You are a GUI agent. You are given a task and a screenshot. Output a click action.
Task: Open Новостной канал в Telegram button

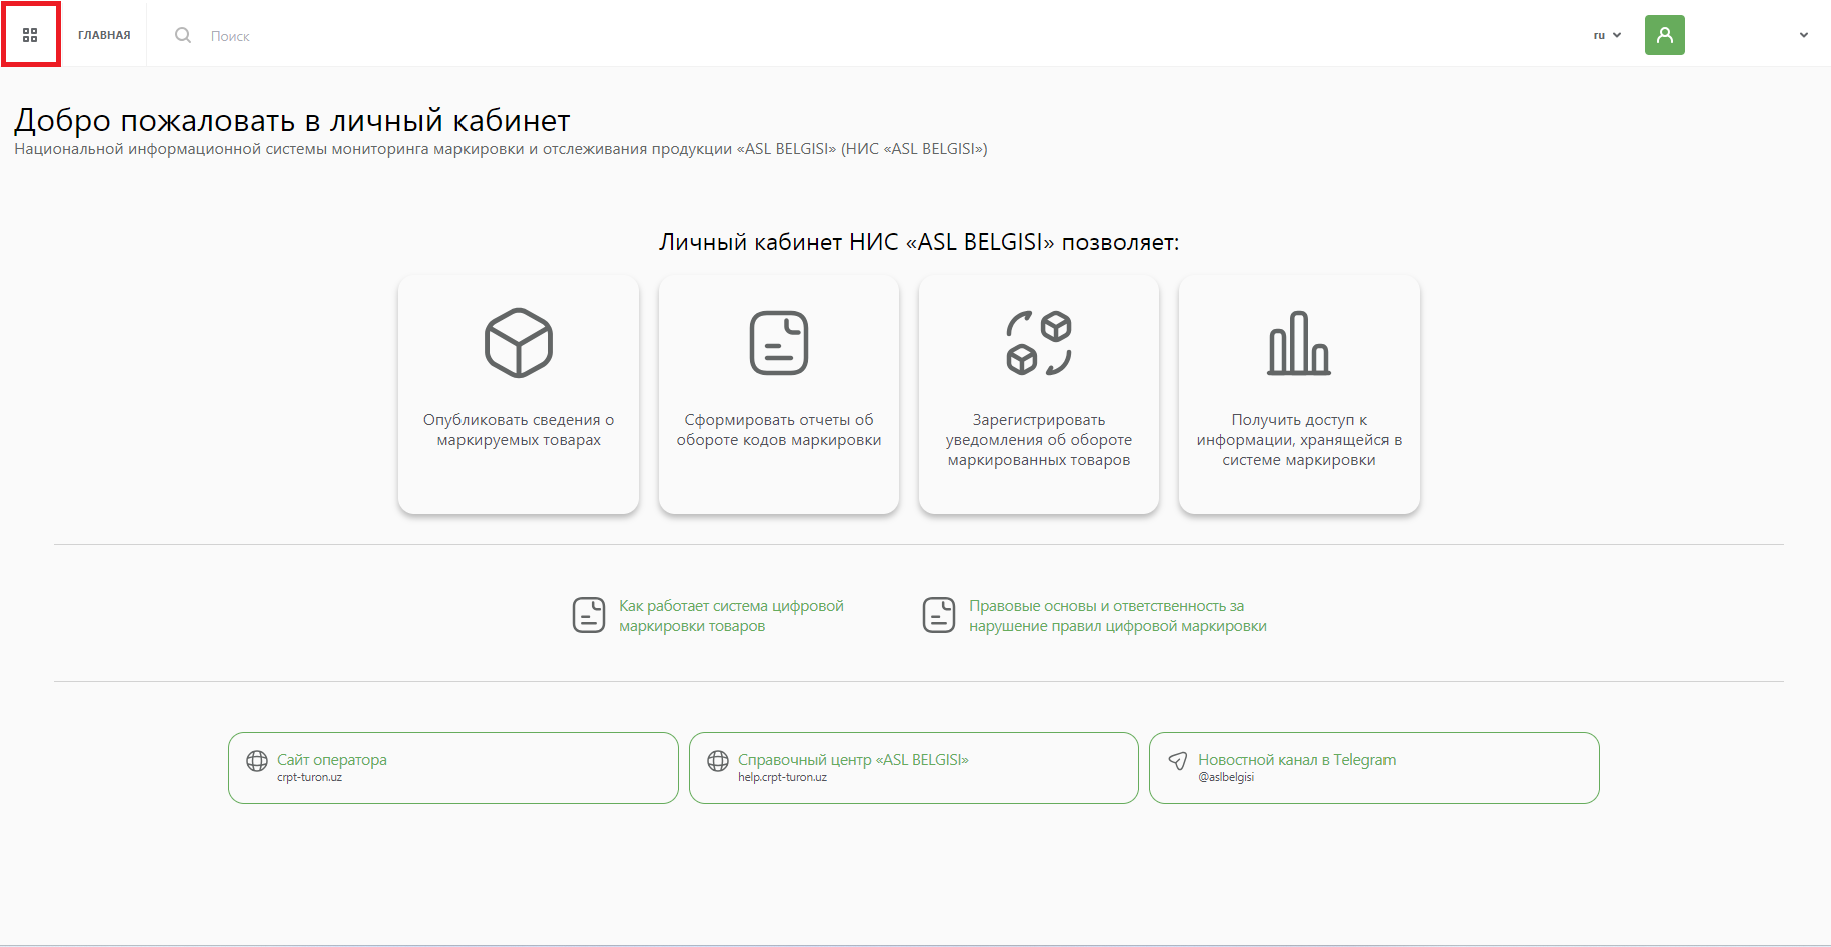point(1374,768)
